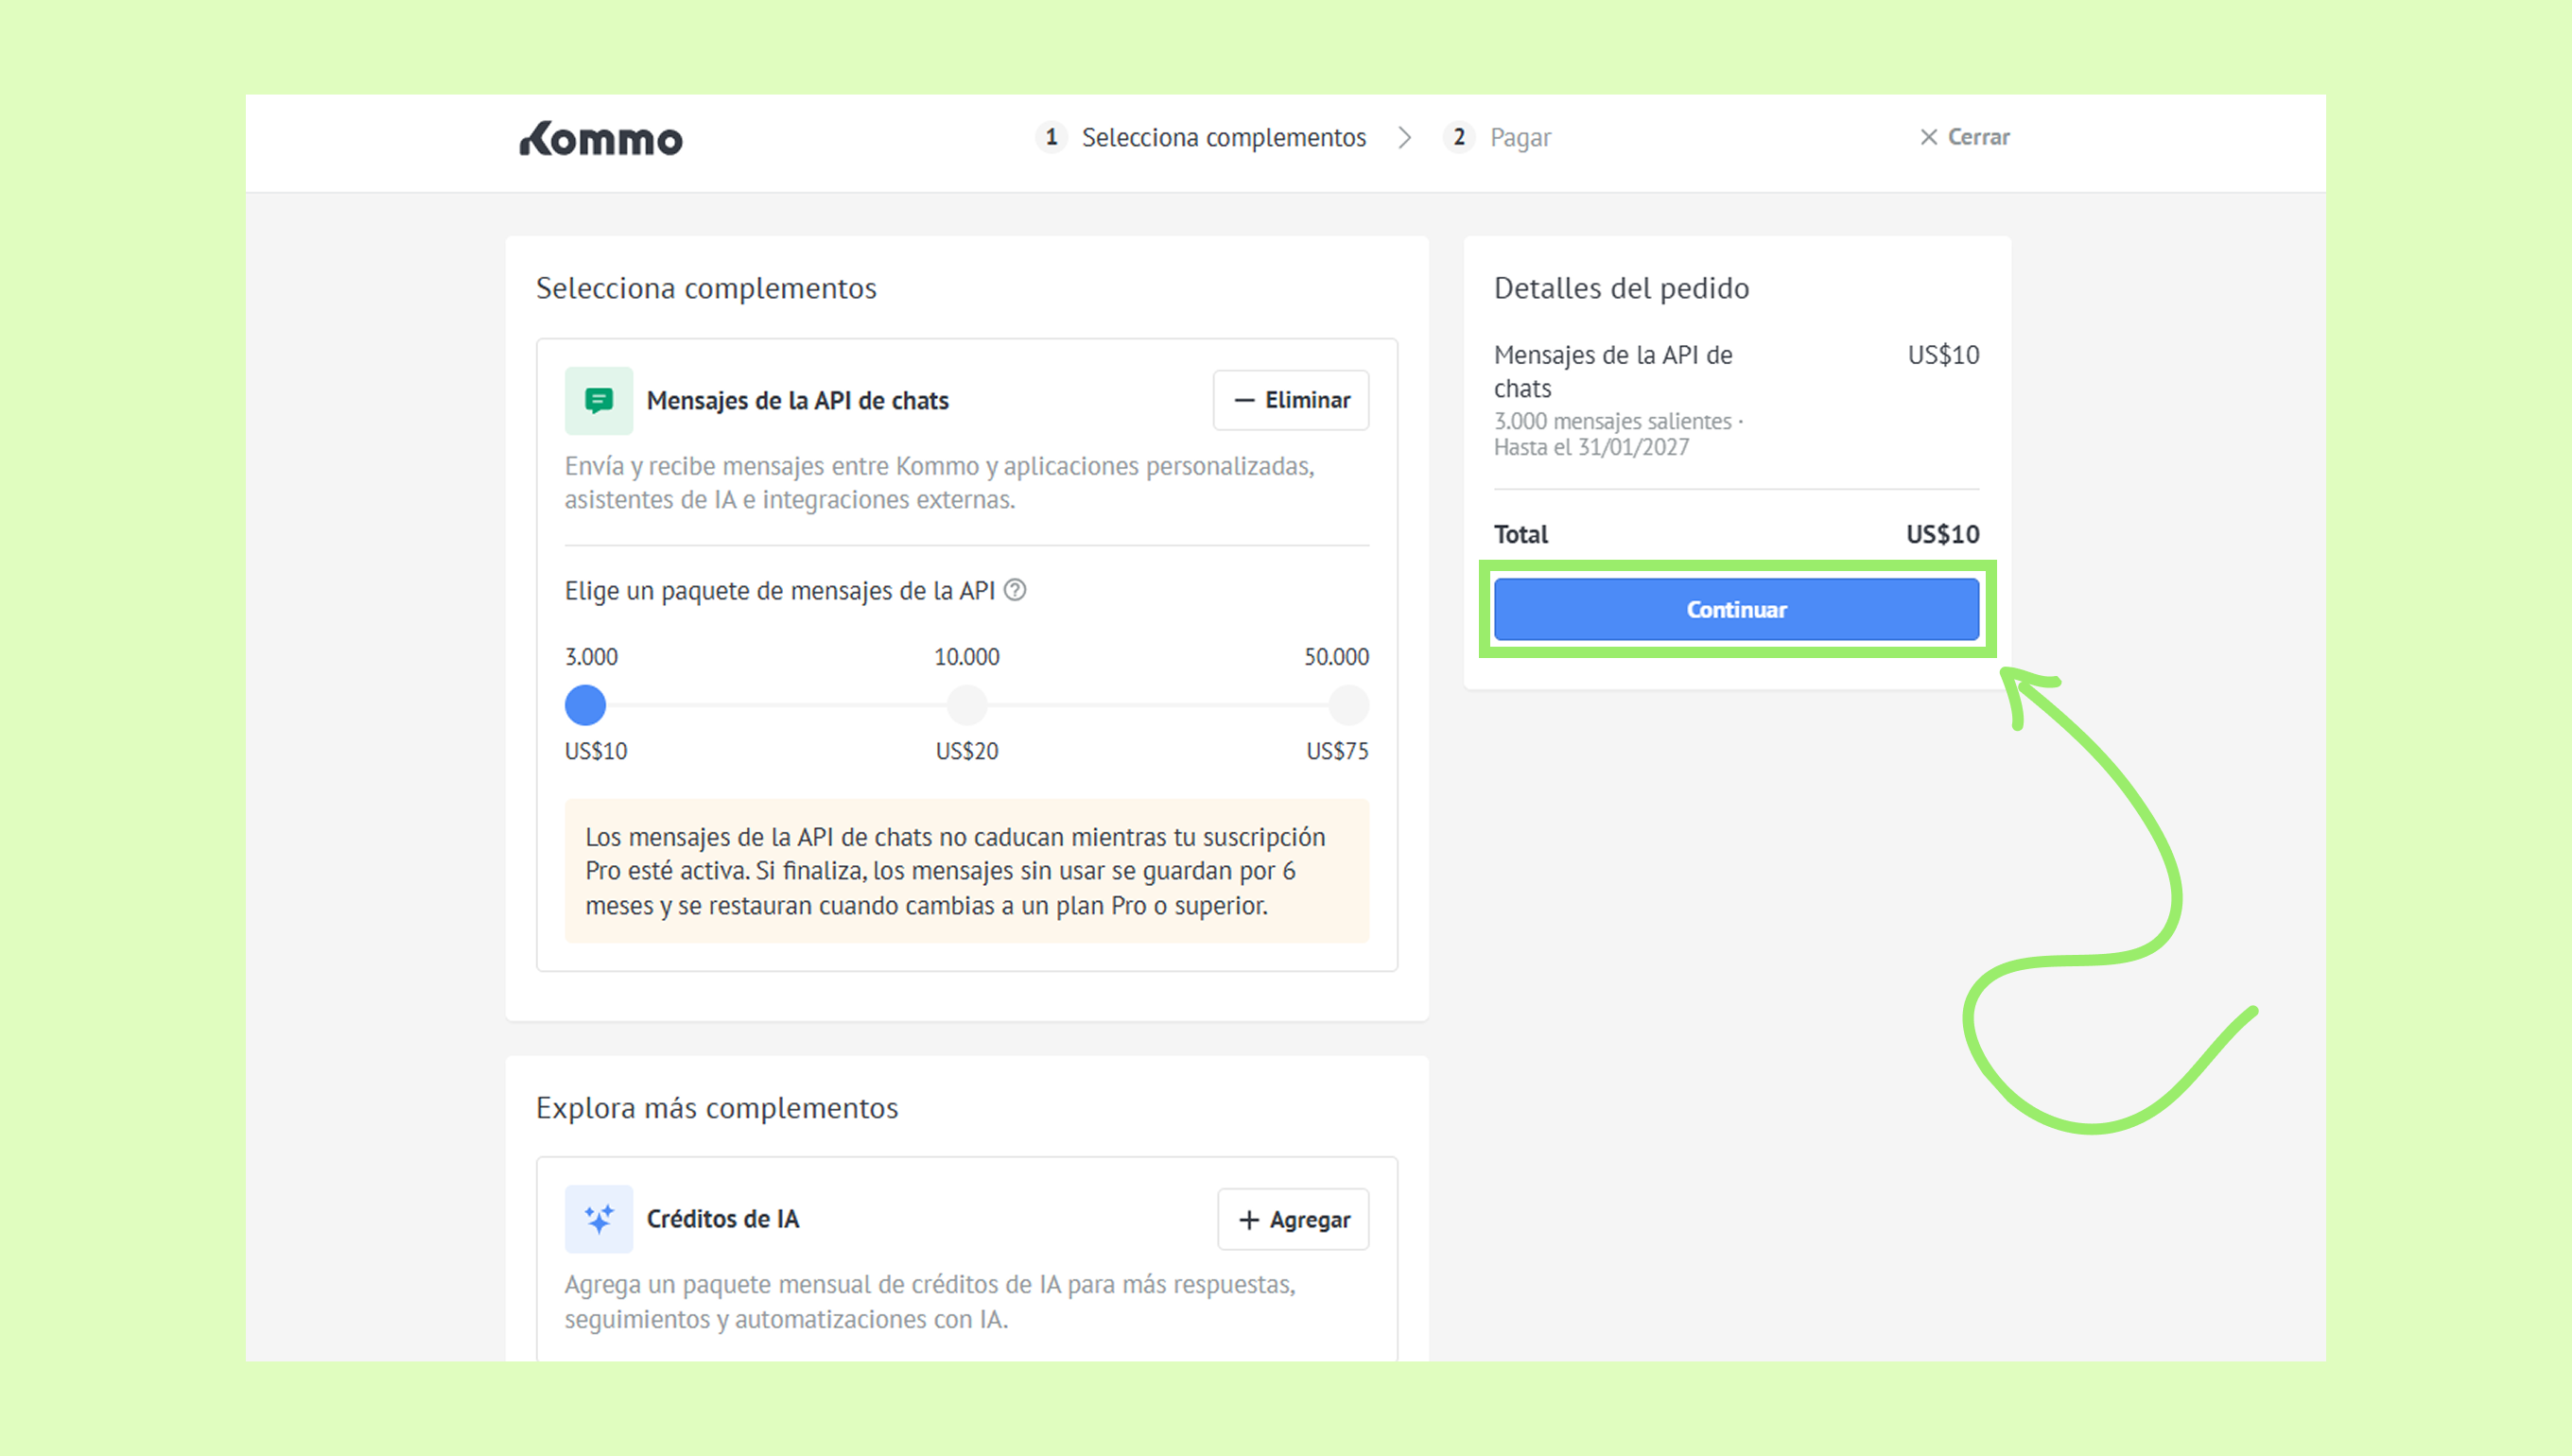This screenshot has width=2572, height=1456.
Task: Click the Créditos de IA title
Action: (723, 1219)
